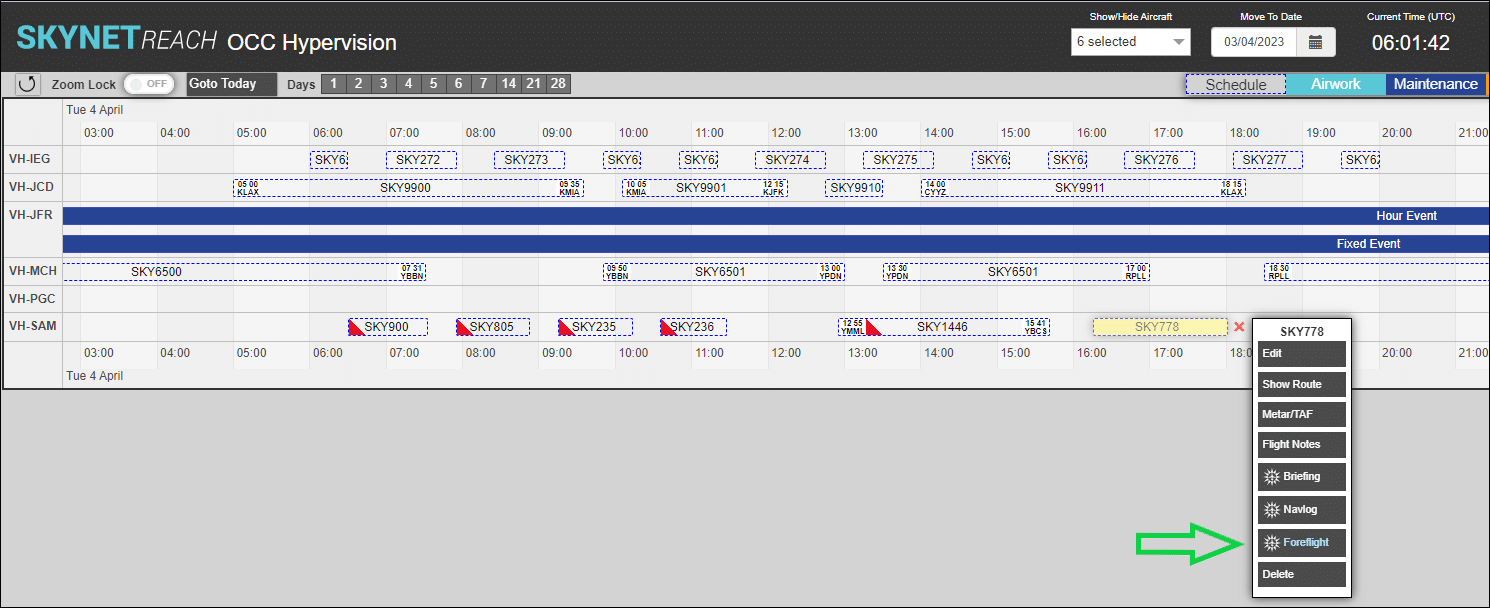
Task: Select Metar/TAF from the SKY778 menu
Action: click(1301, 413)
